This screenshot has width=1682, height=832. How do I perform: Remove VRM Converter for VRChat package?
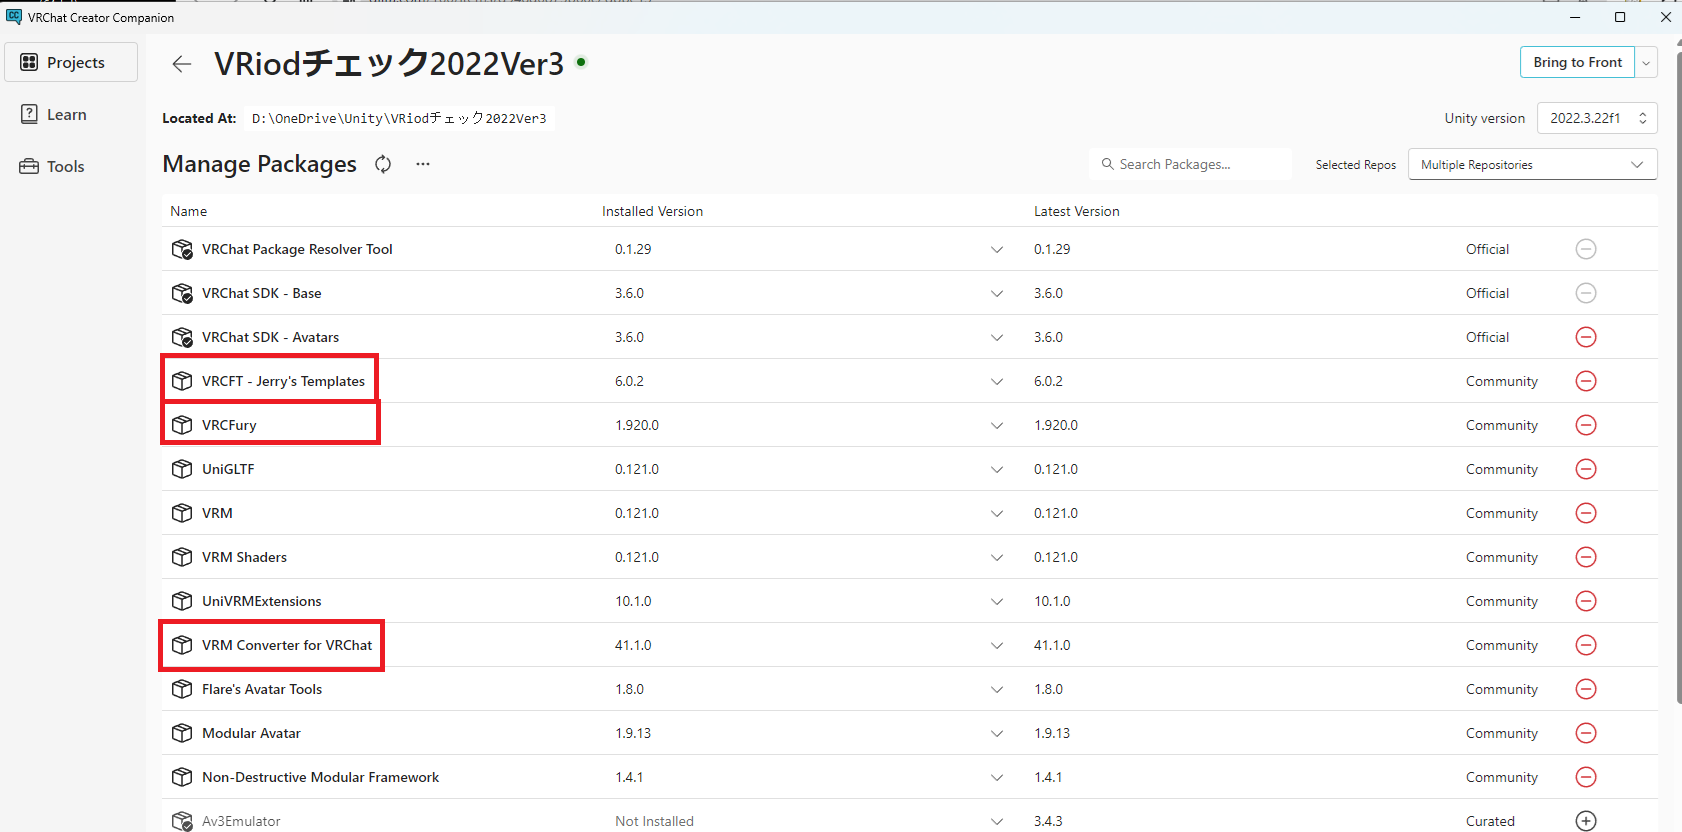click(x=1586, y=645)
